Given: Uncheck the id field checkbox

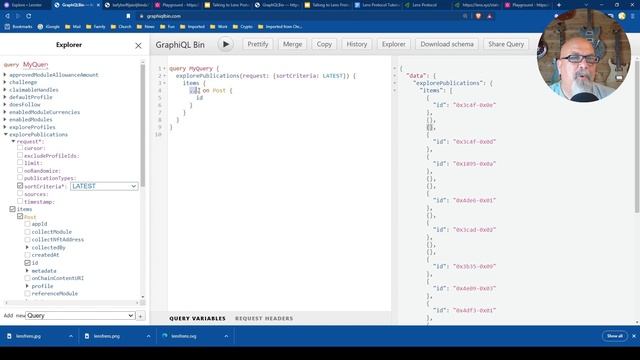Looking at the screenshot, I should pyautogui.click(x=27, y=263).
